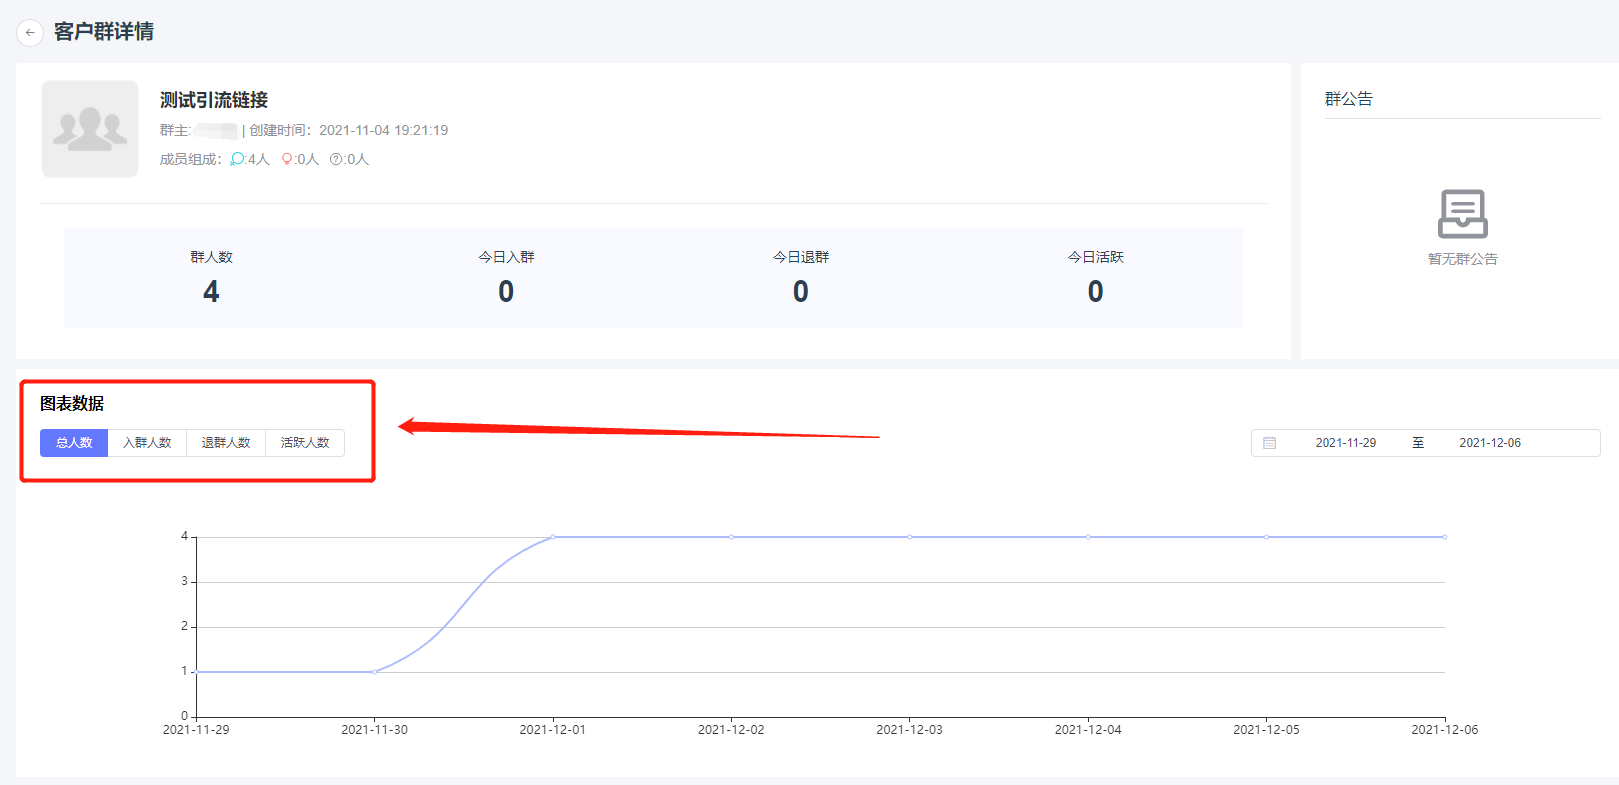Click the page title 客户群详情
Image resolution: width=1619 pixels, height=785 pixels.
pyautogui.click(x=104, y=32)
